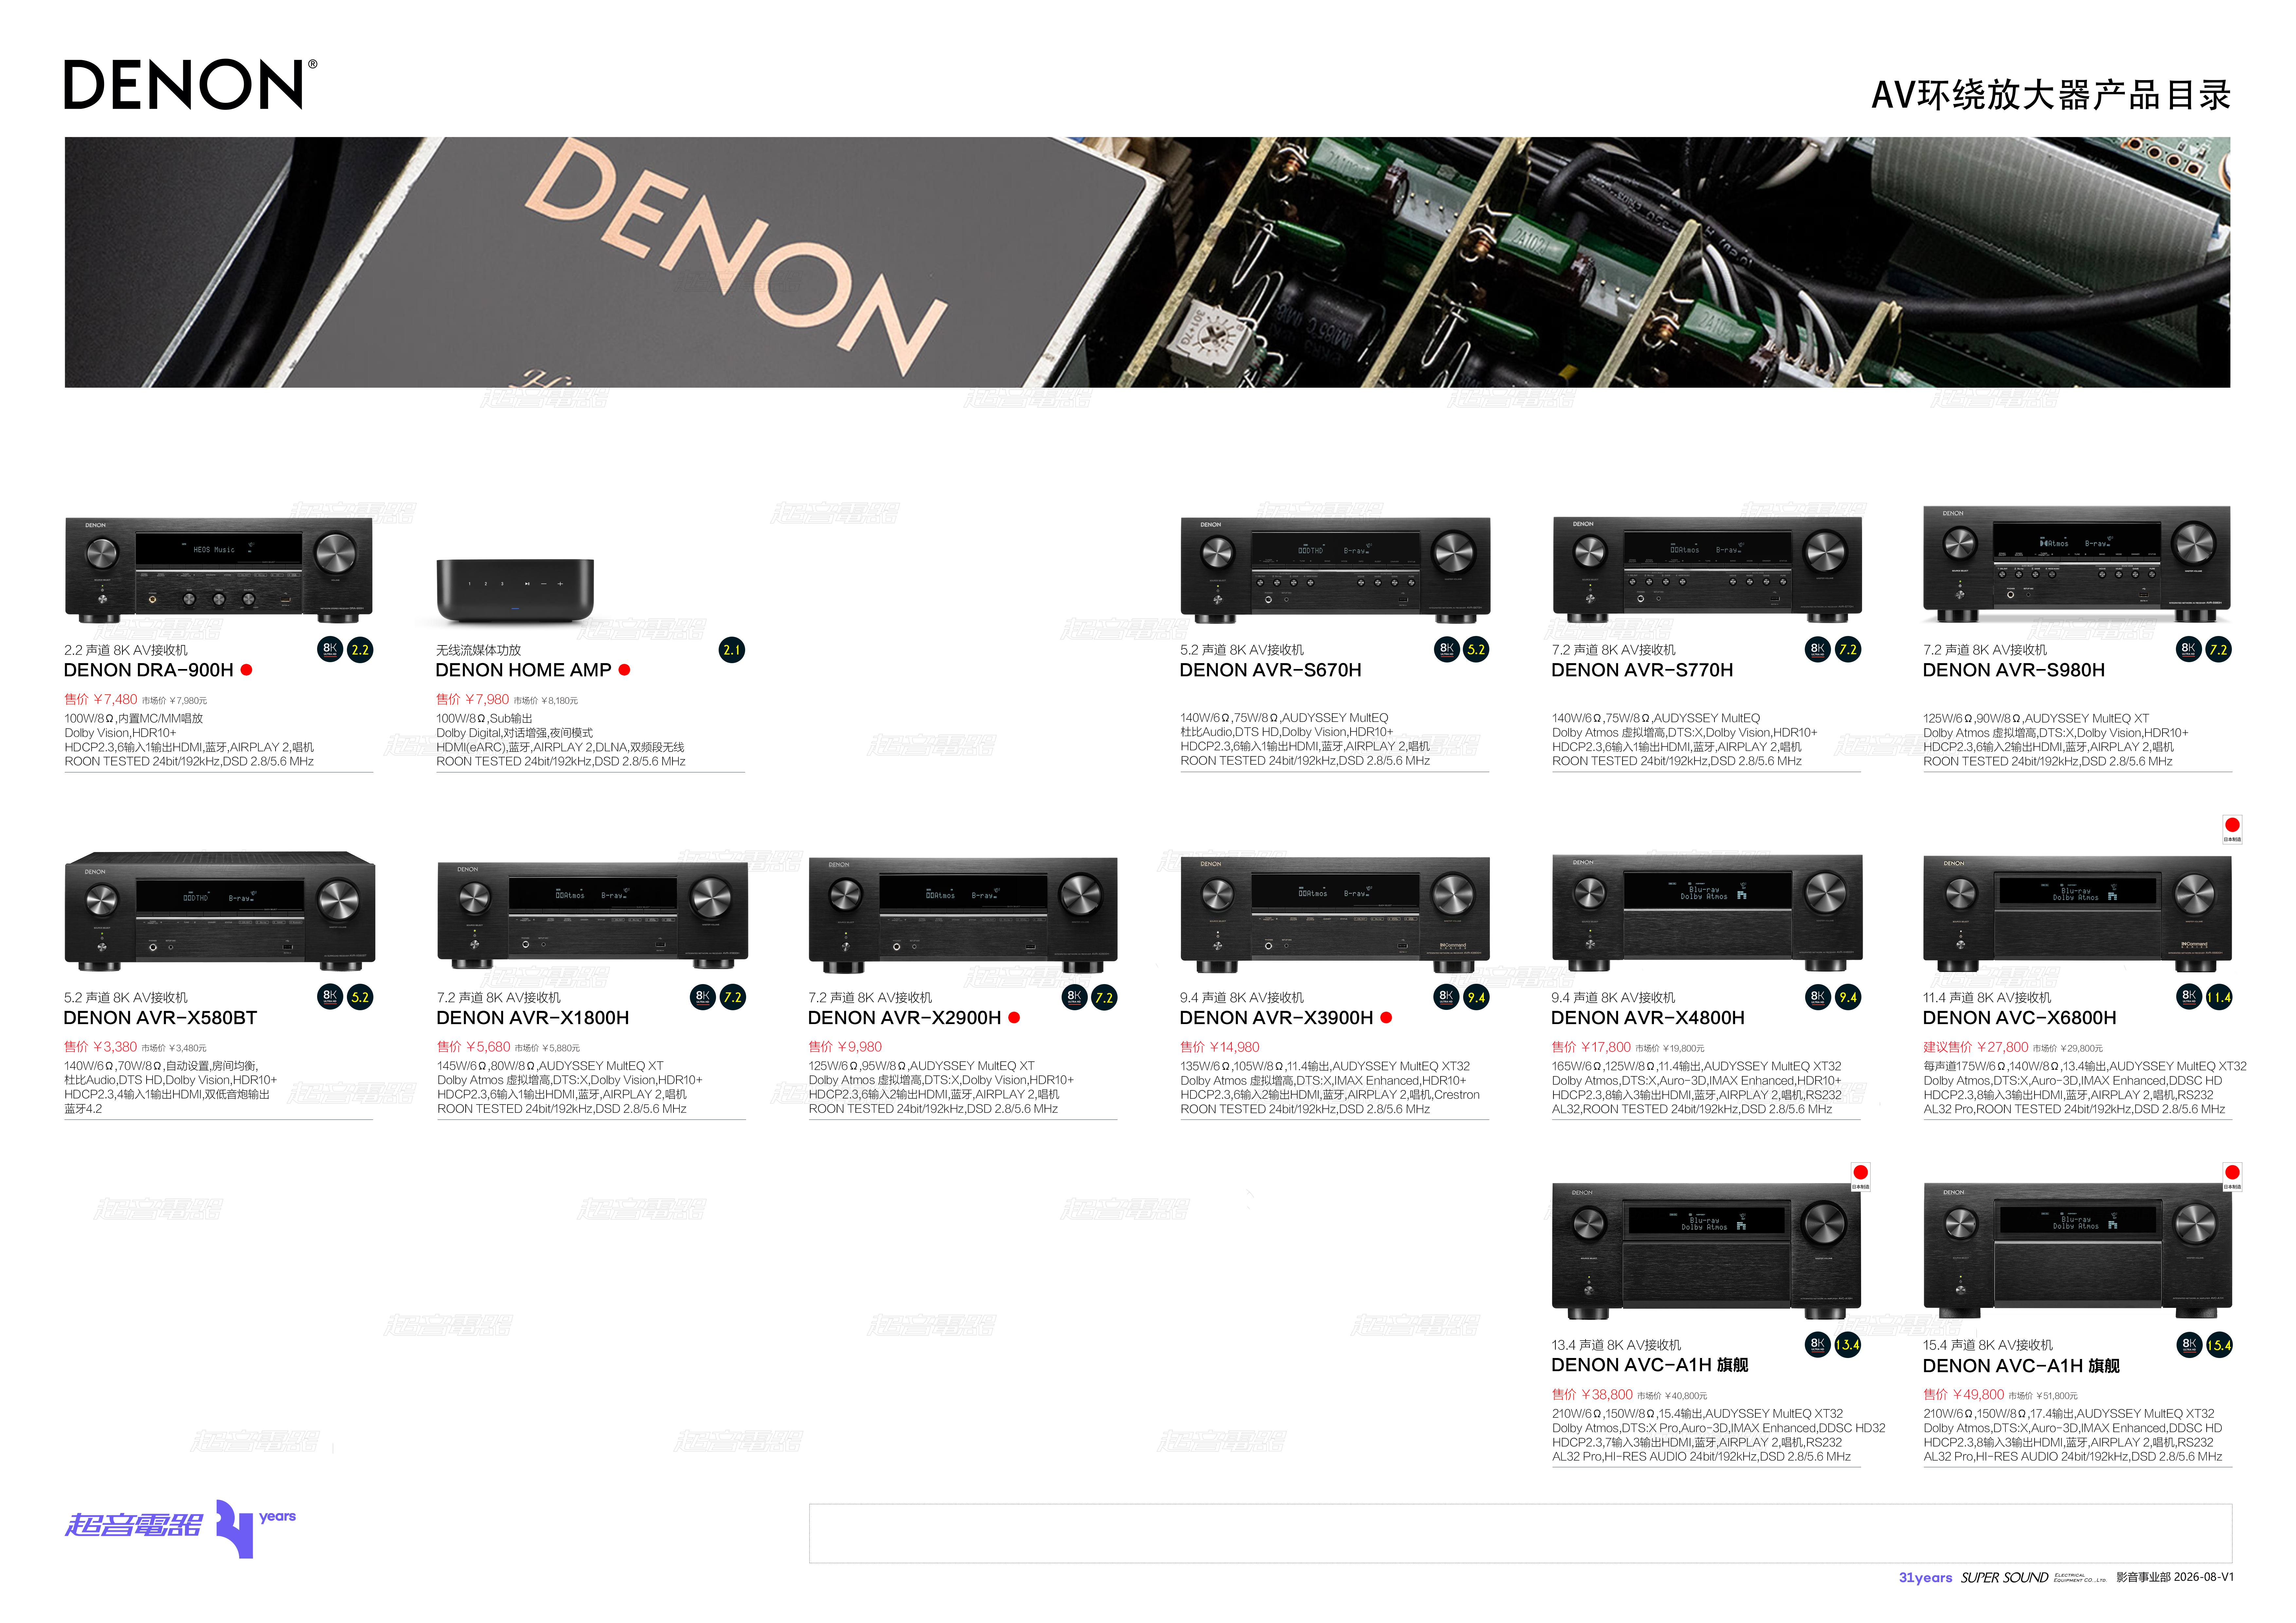This screenshot has width=2296, height=1623.
Task: Select the 影音事业部 2026-08-V1 footer text
Action: (x=2175, y=1577)
